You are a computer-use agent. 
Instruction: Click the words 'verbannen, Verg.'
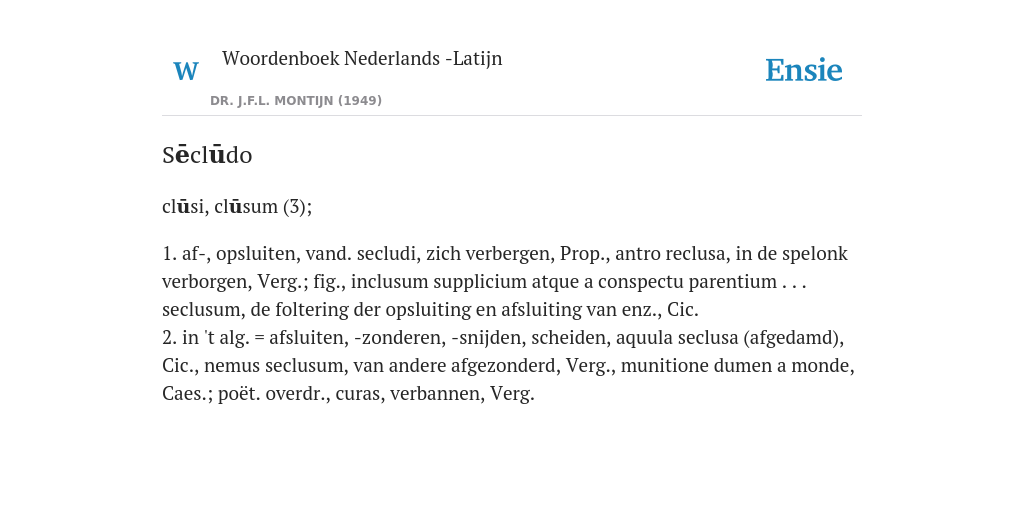tap(462, 394)
